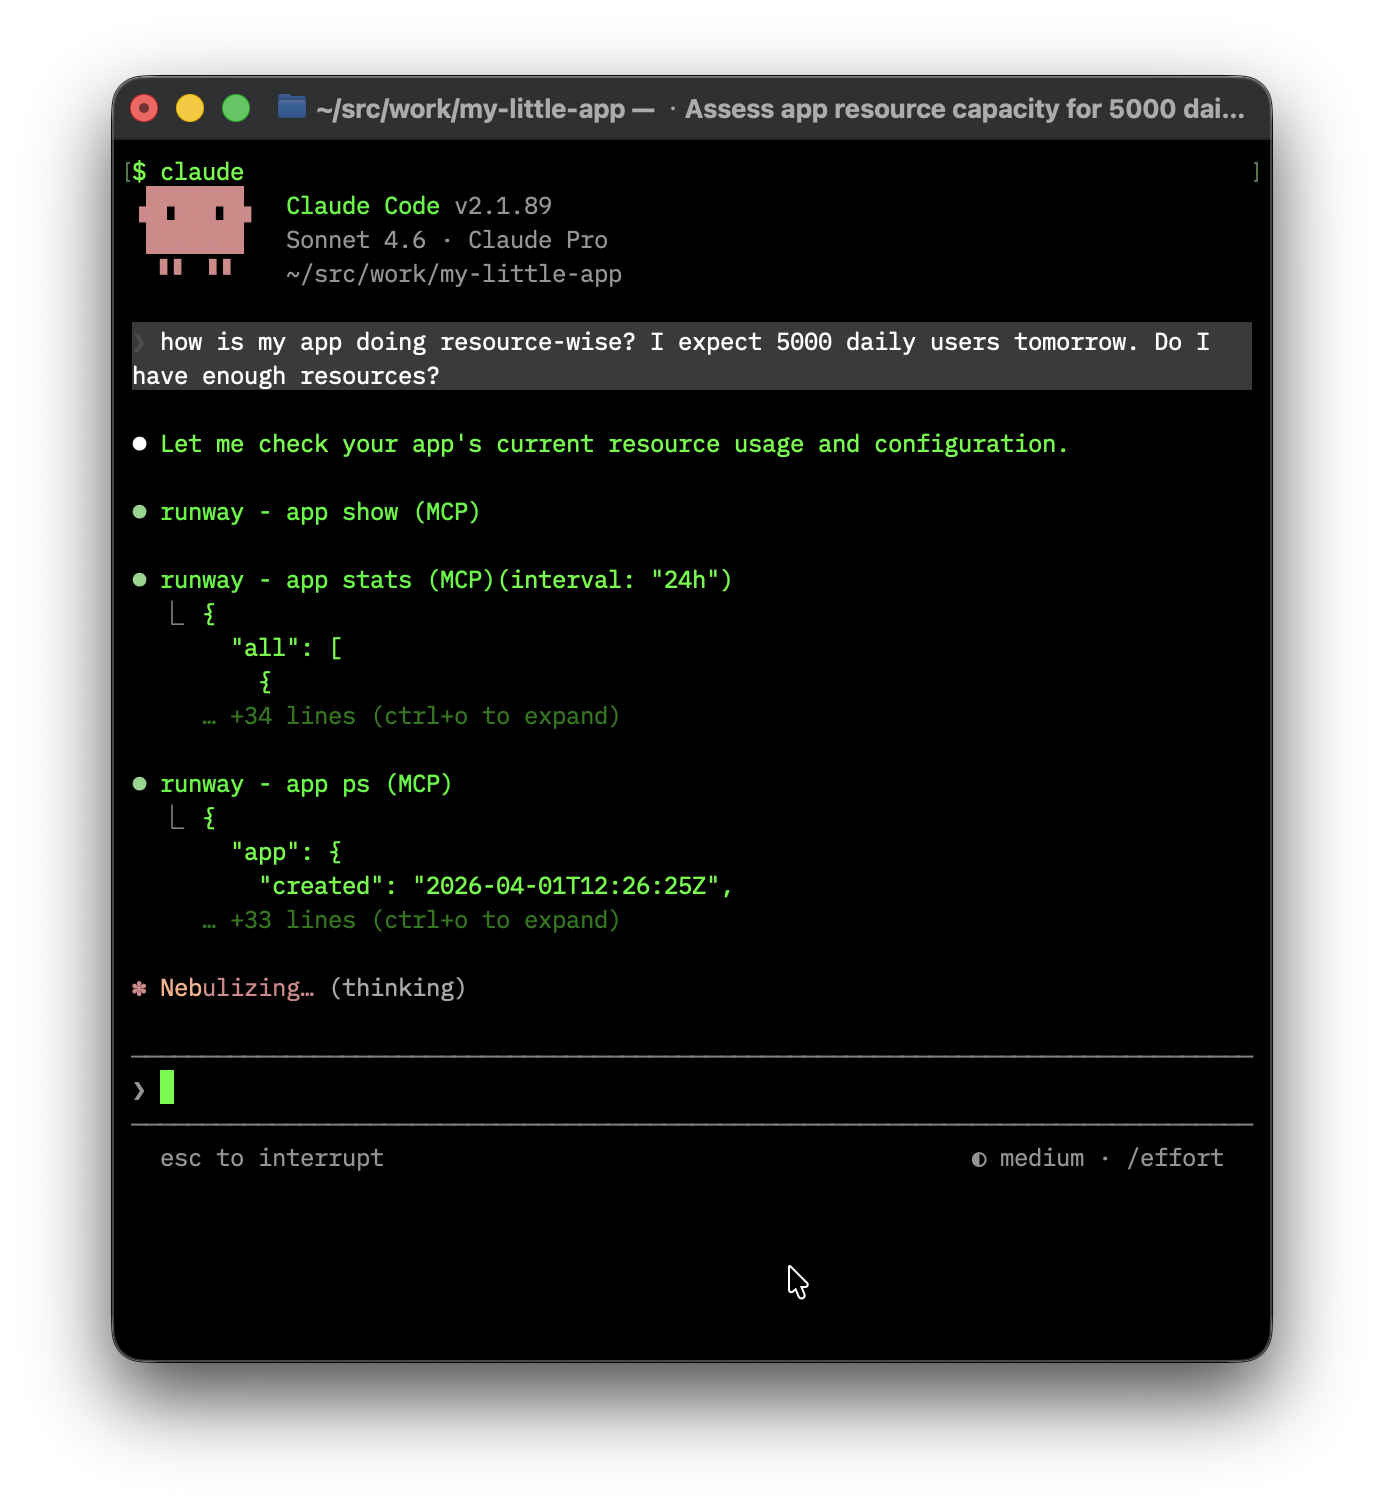Click the green bullet beside runway app show
The image size is (1384, 1510).
pyautogui.click(x=140, y=512)
